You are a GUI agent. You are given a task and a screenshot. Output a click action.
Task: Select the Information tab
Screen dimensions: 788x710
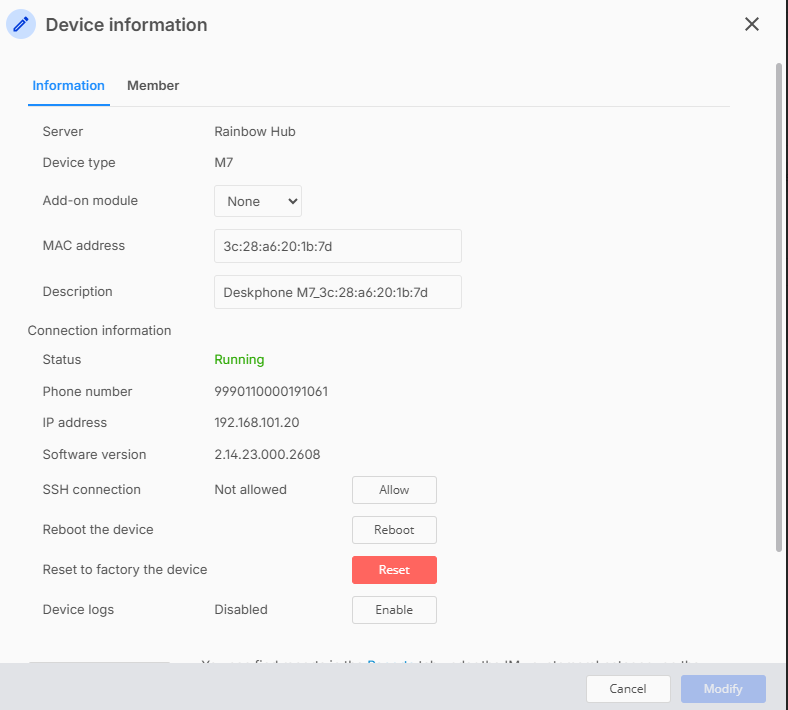coord(68,86)
